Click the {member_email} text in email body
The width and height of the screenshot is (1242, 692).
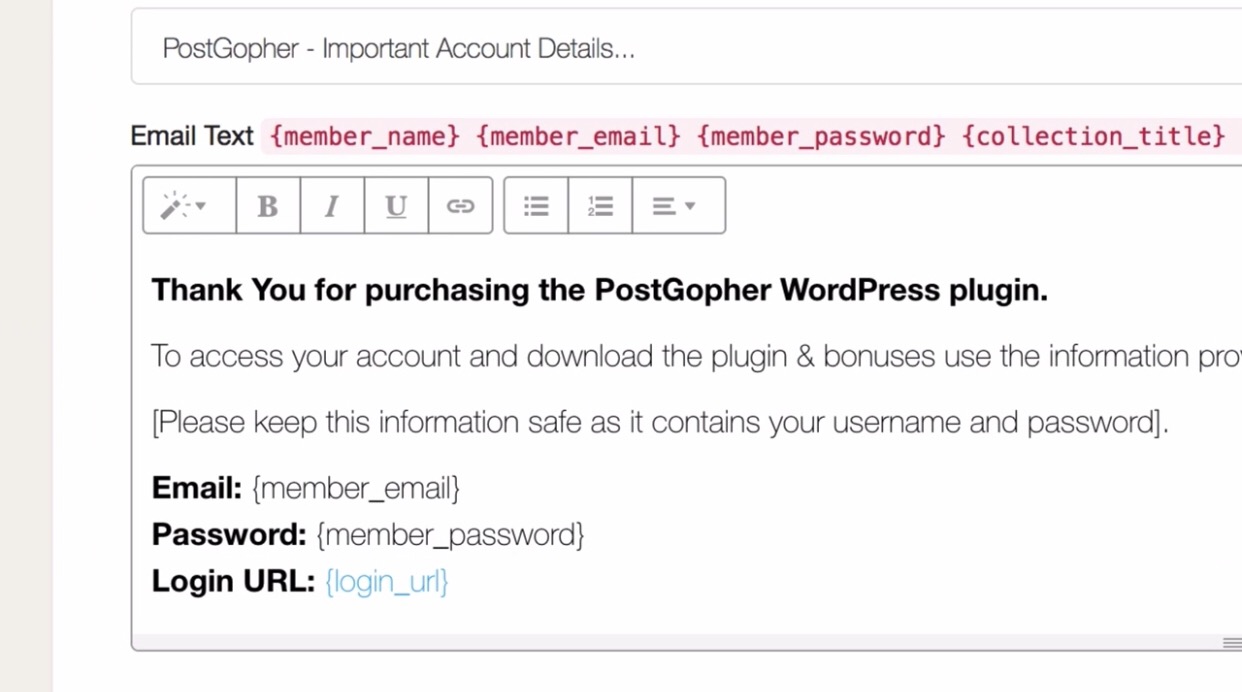356,488
